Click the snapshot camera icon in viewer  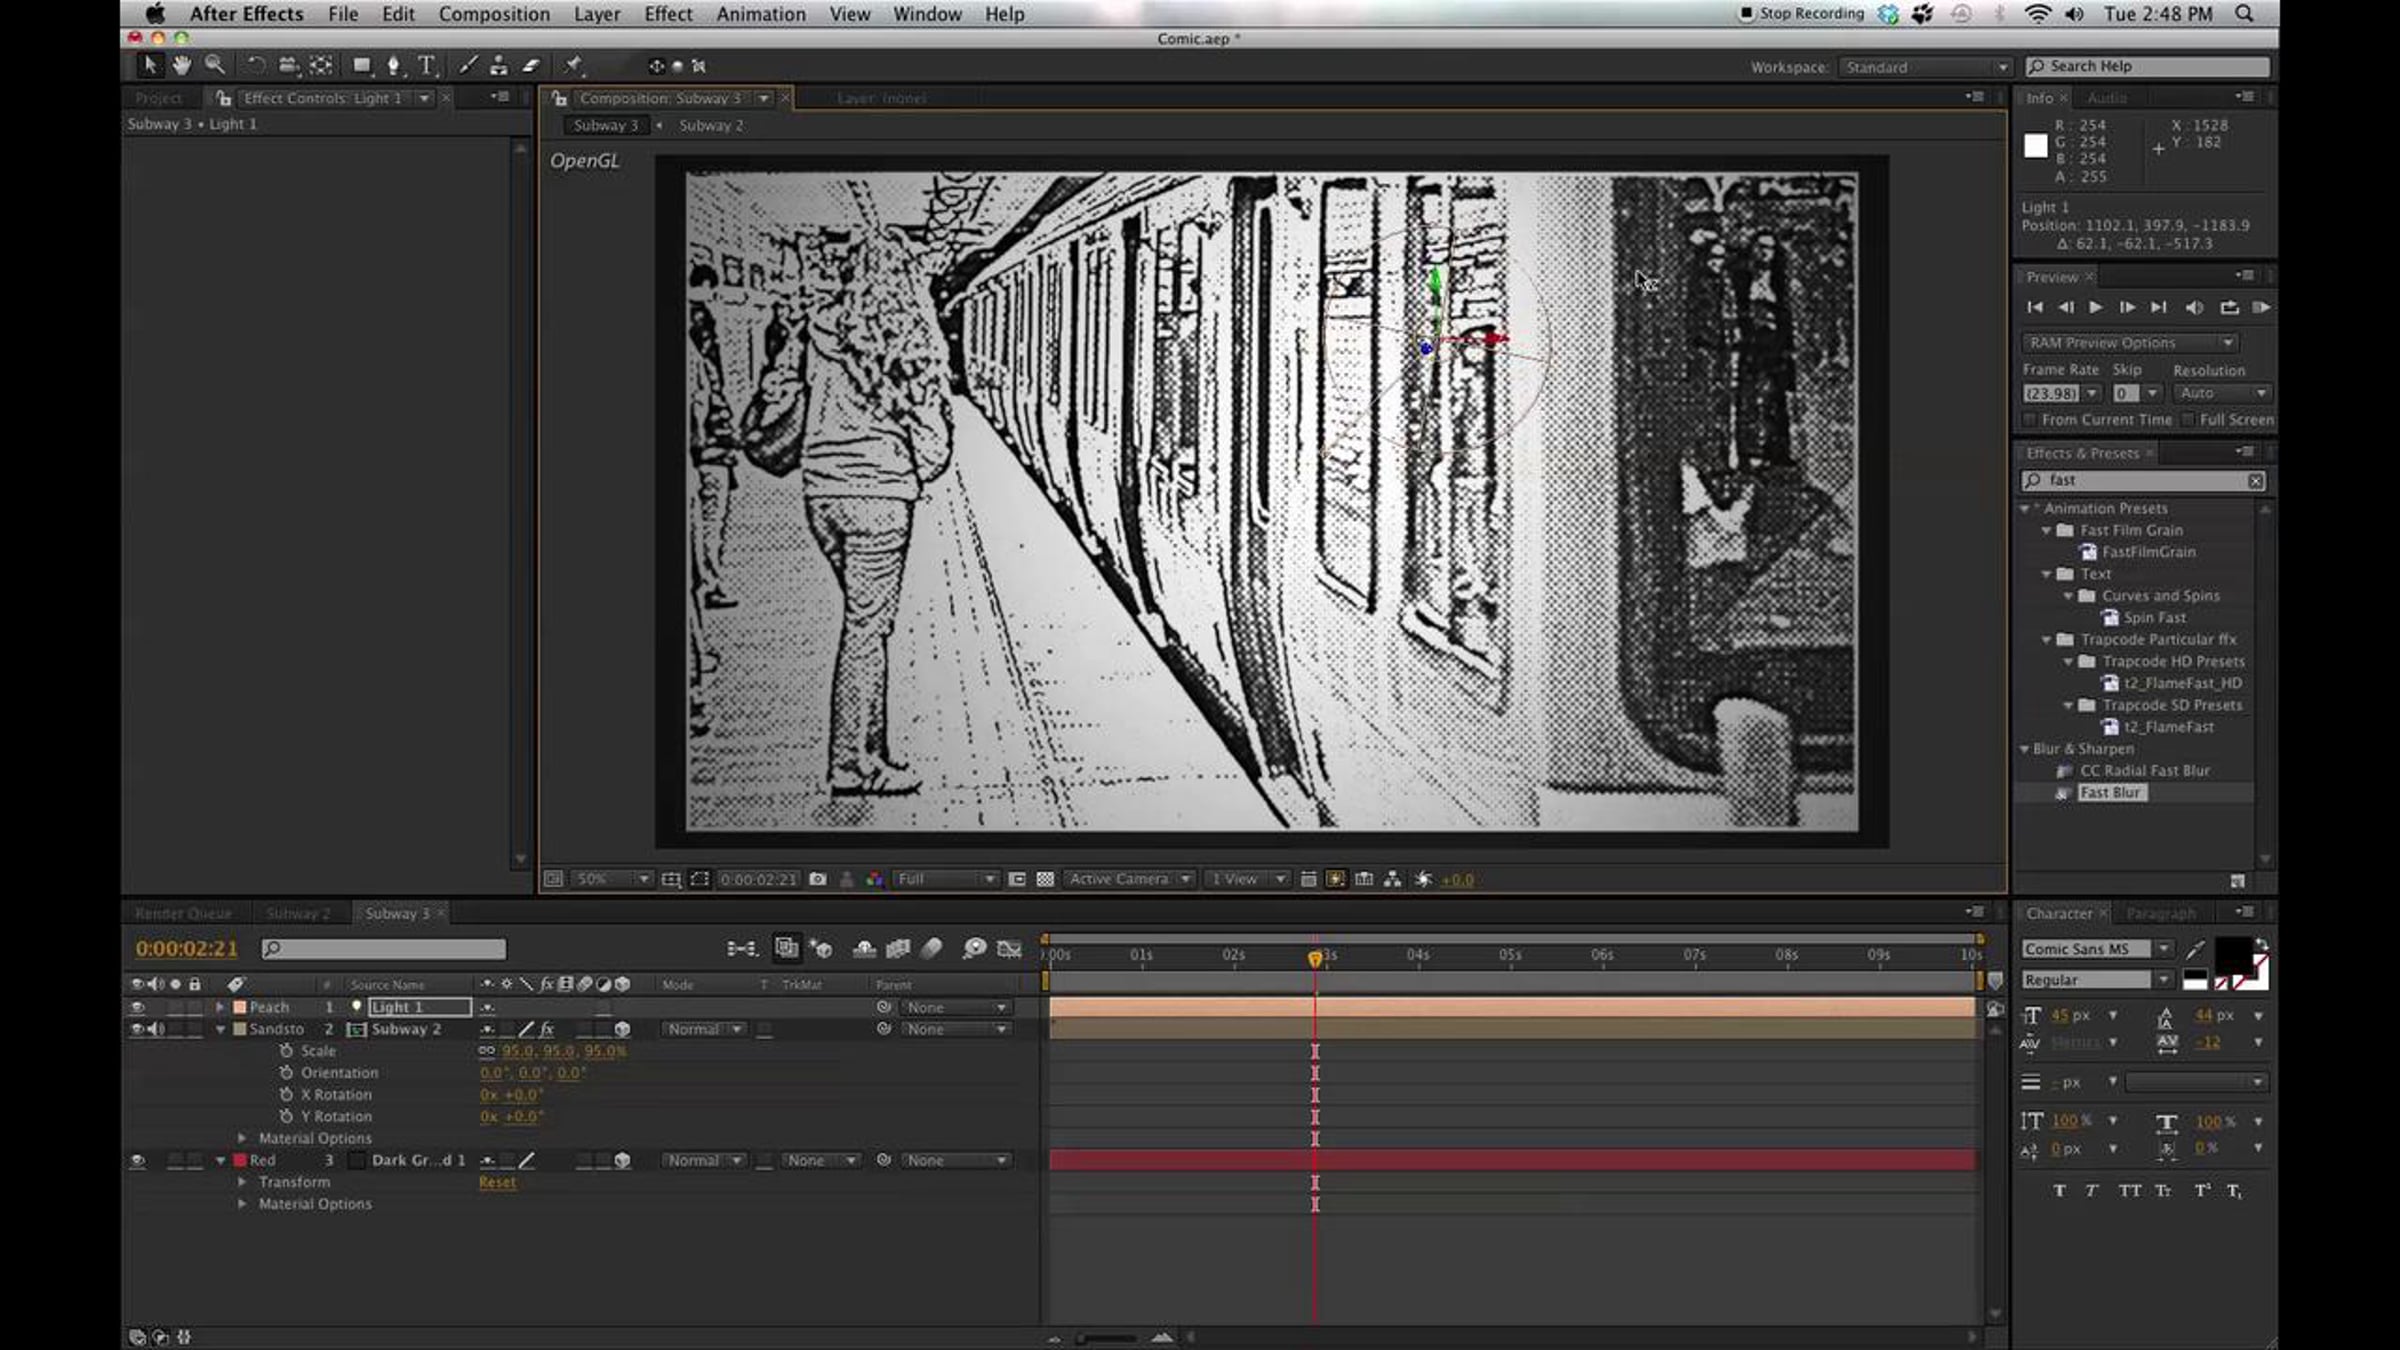tap(818, 879)
